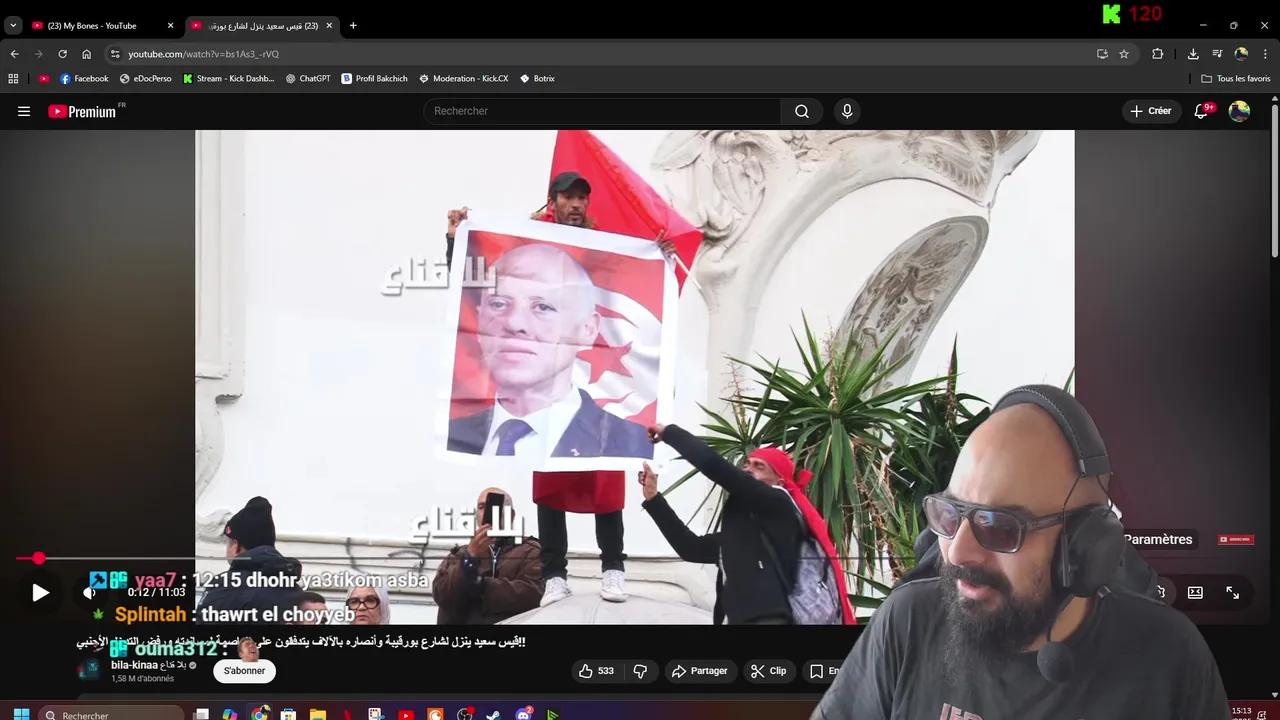Bookmark this page with the star
Screen dimensions: 1280x720
click(x=1124, y=54)
